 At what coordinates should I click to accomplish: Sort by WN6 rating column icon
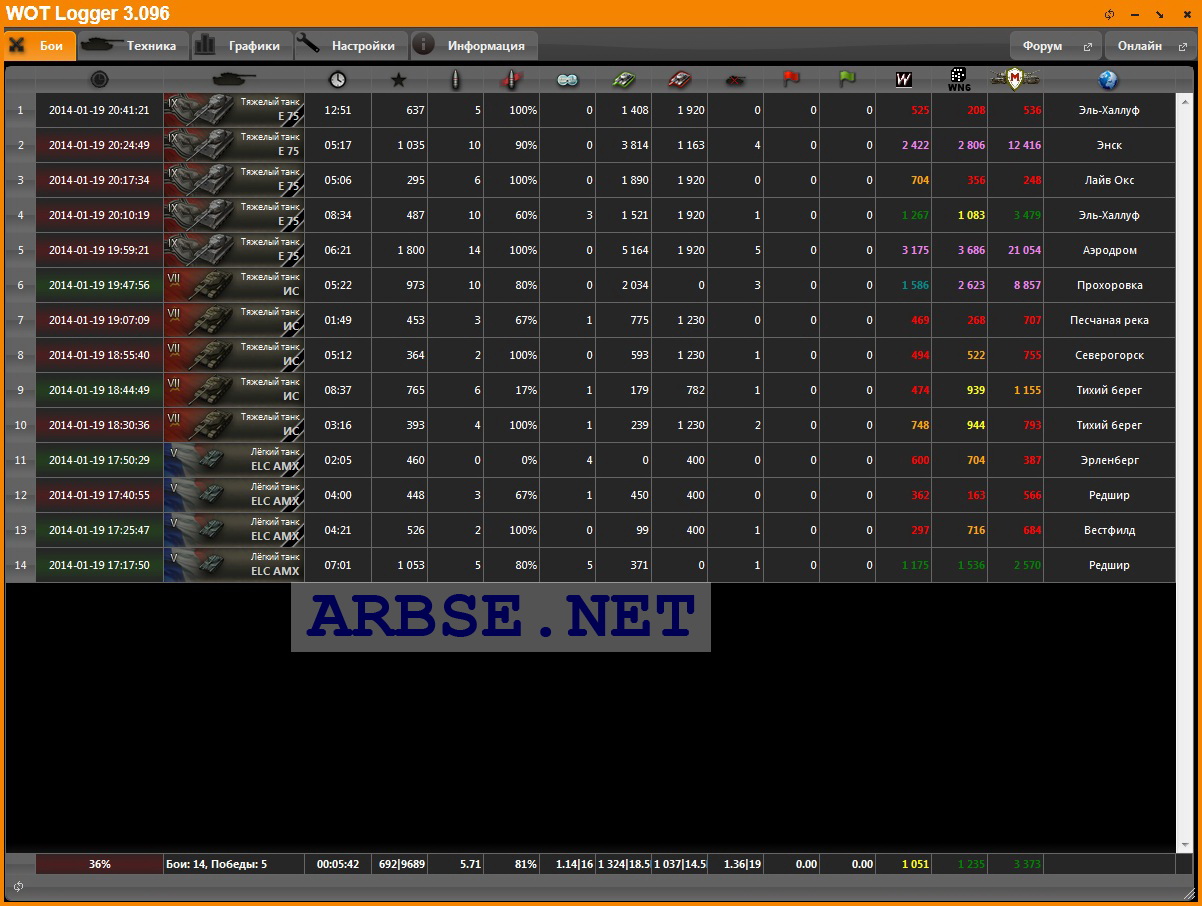click(959, 80)
